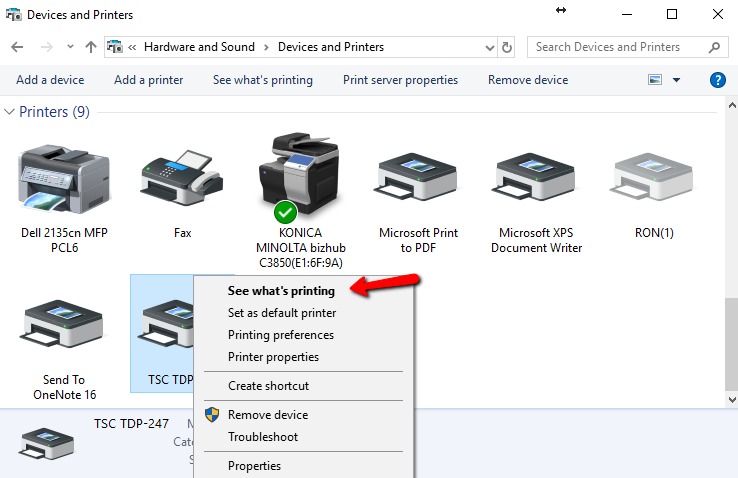This screenshot has height=478, width=738.
Task: Click the Forward navigation arrow
Action: pos(47,47)
